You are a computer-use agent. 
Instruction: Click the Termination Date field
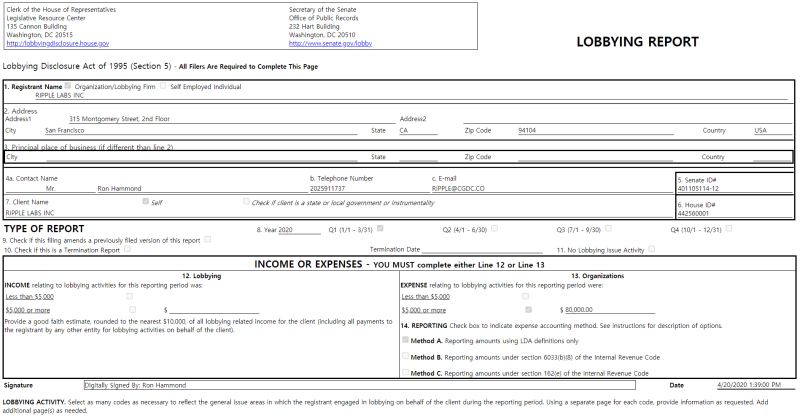coord(482,250)
